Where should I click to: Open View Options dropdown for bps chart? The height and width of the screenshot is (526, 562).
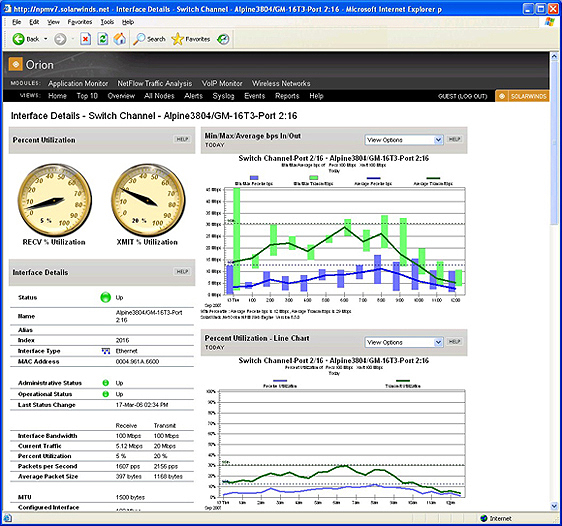click(x=404, y=140)
